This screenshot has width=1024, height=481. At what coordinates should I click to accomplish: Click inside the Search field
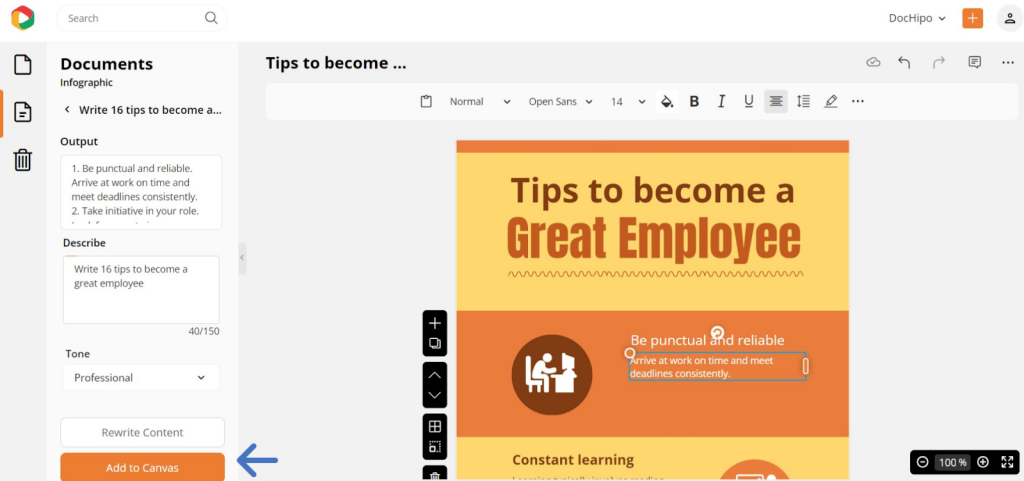pos(142,18)
